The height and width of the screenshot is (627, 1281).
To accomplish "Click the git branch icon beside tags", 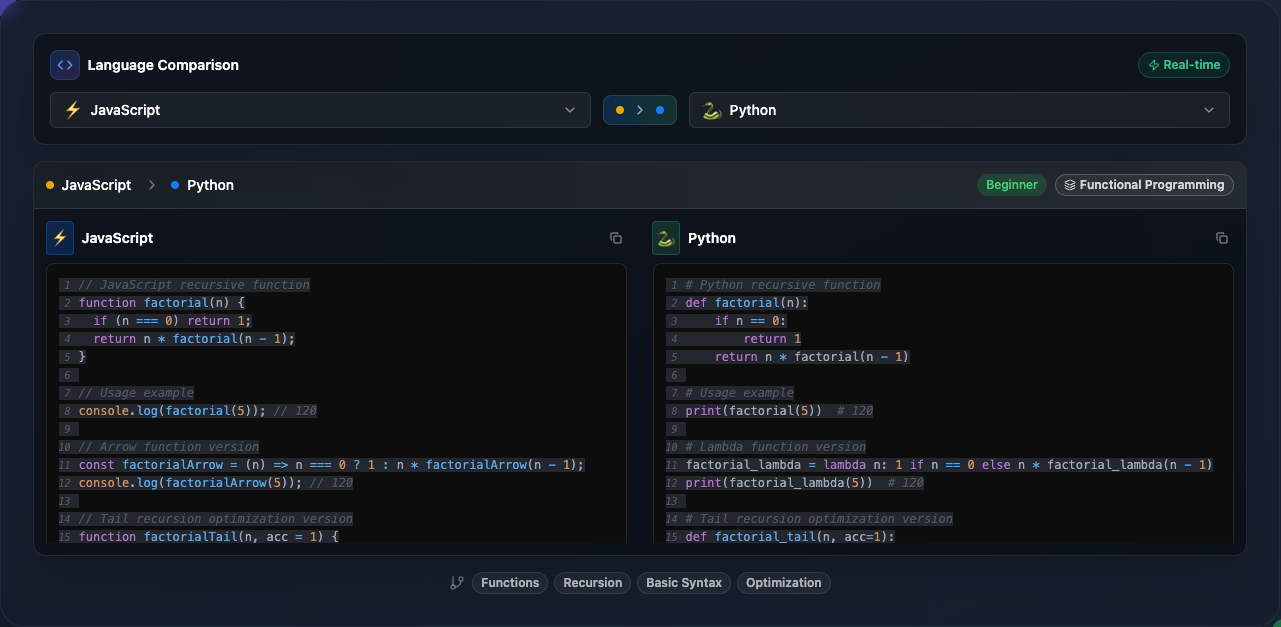I will point(457,583).
